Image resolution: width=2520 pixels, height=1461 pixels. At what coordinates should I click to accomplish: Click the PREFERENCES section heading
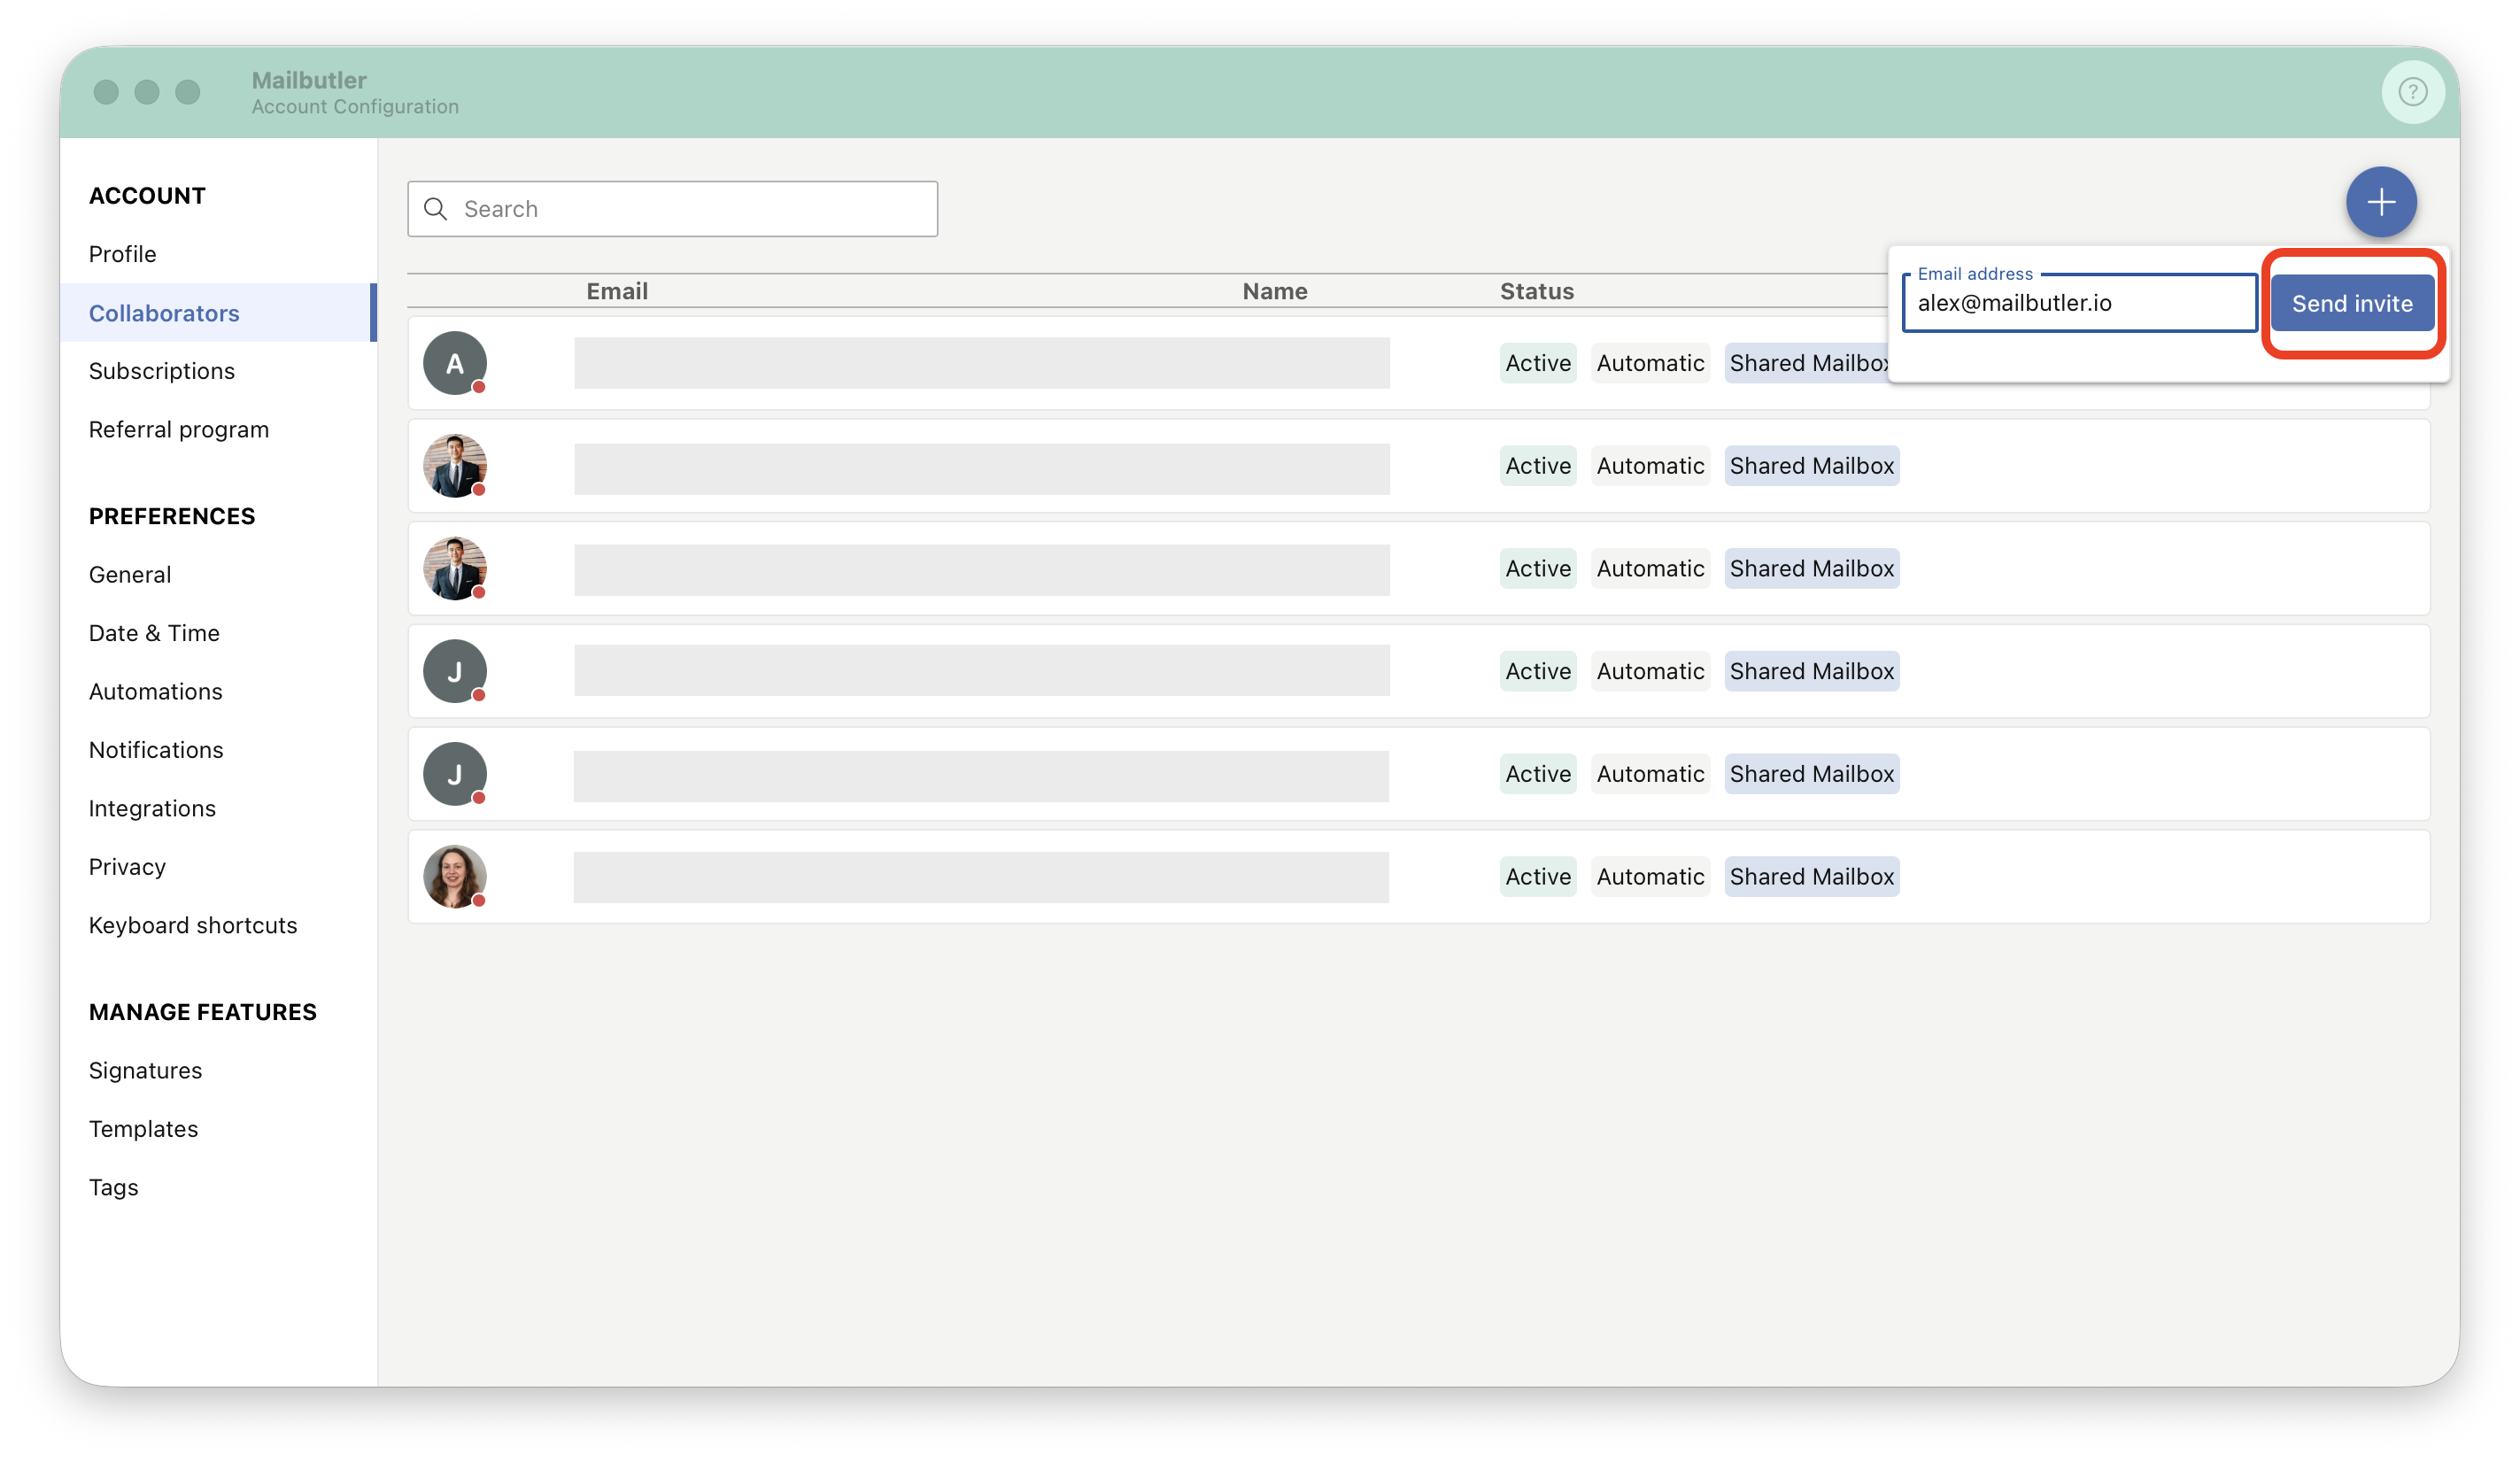(172, 517)
